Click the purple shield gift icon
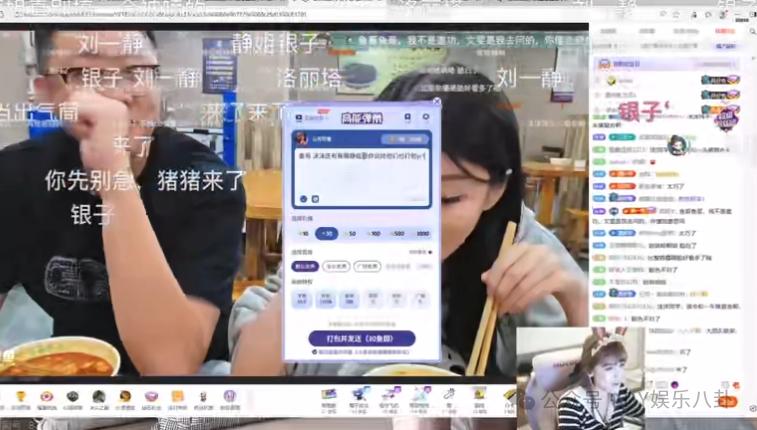This screenshot has height=430, width=757. click(229, 397)
